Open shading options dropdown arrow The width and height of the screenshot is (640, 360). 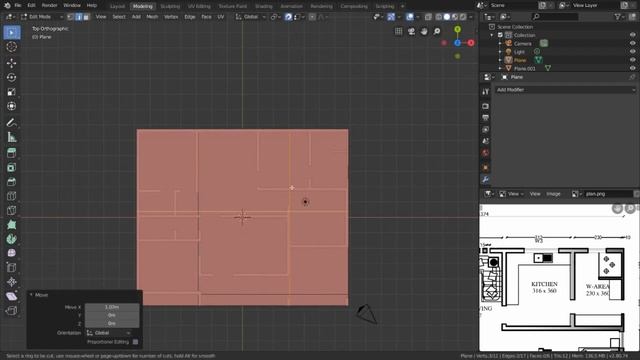tap(471, 17)
